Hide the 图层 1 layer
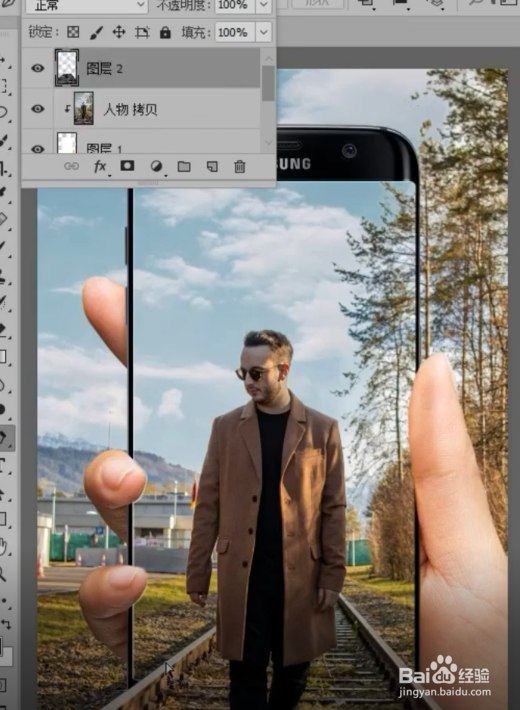Image resolution: width=520 pixels, height=710 pixels. pyautogui.click(x=38, y=149)
